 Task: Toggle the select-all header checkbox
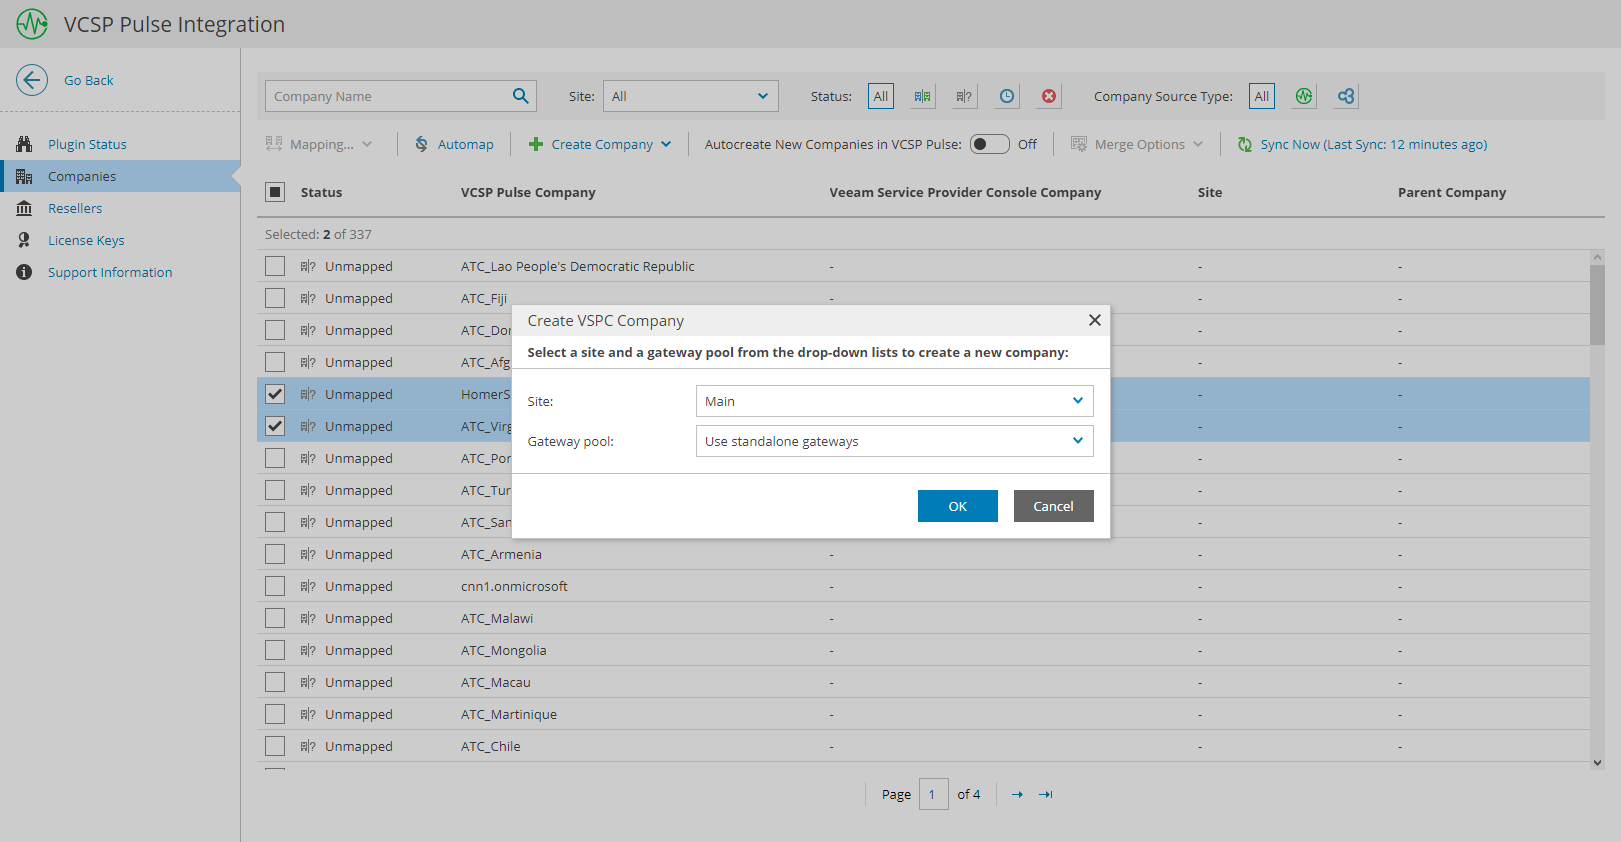pos(275,192)
